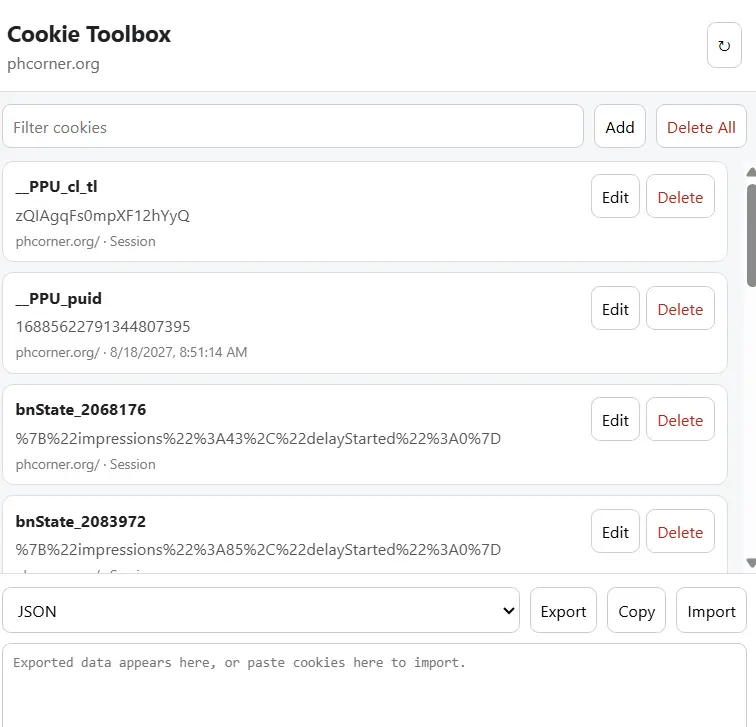756x727 pixels.
Task: Click the scrollbar up arrow
Action: pos(751,172)
